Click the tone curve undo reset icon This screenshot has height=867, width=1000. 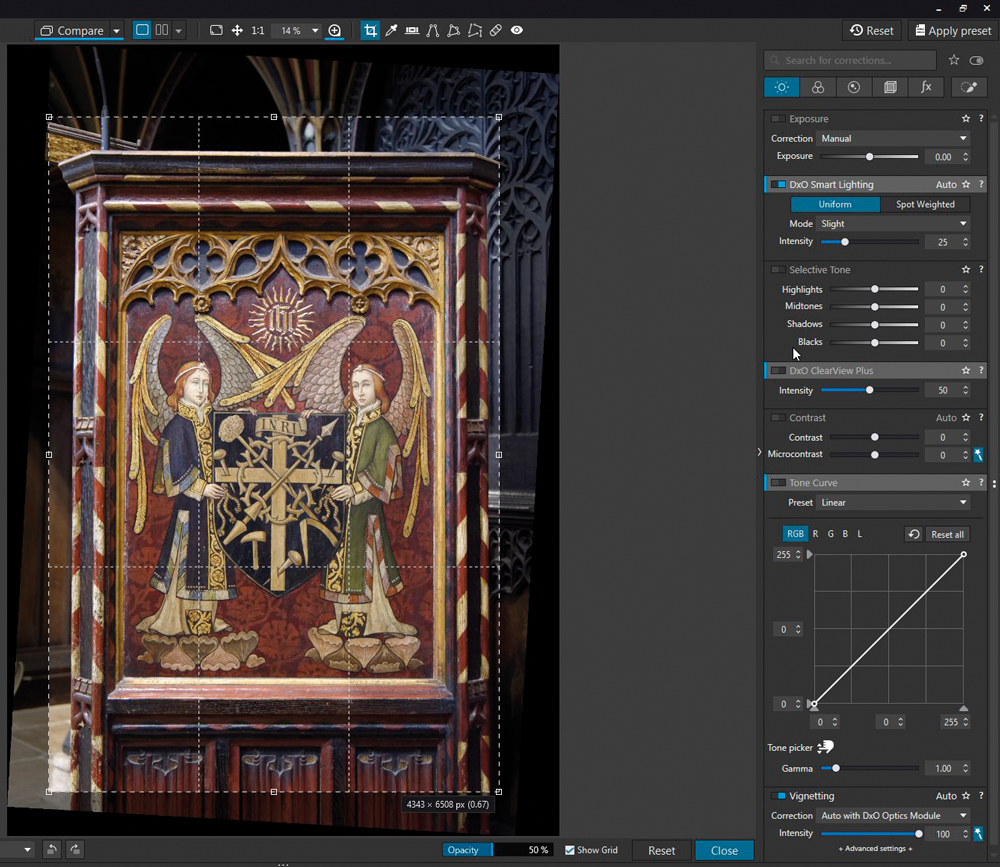[913, 534]
